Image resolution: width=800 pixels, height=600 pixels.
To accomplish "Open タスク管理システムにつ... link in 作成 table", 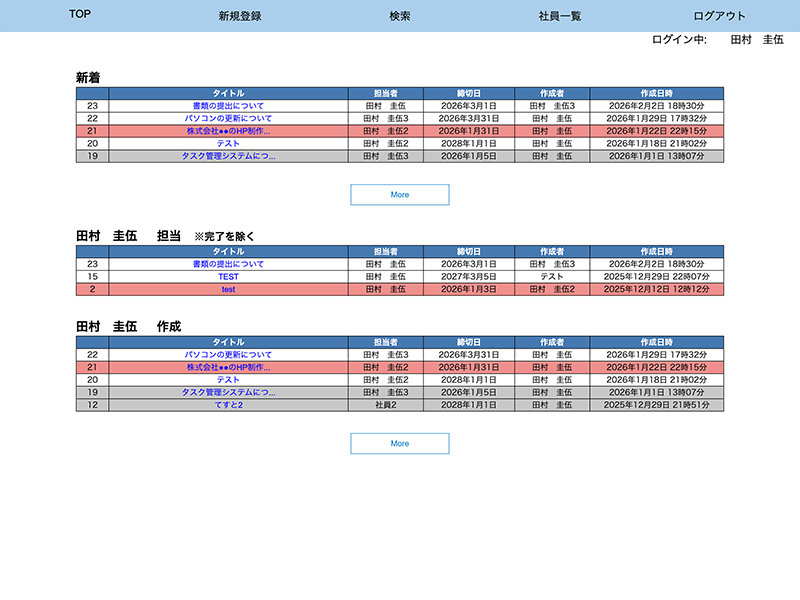I will (228, 393).
